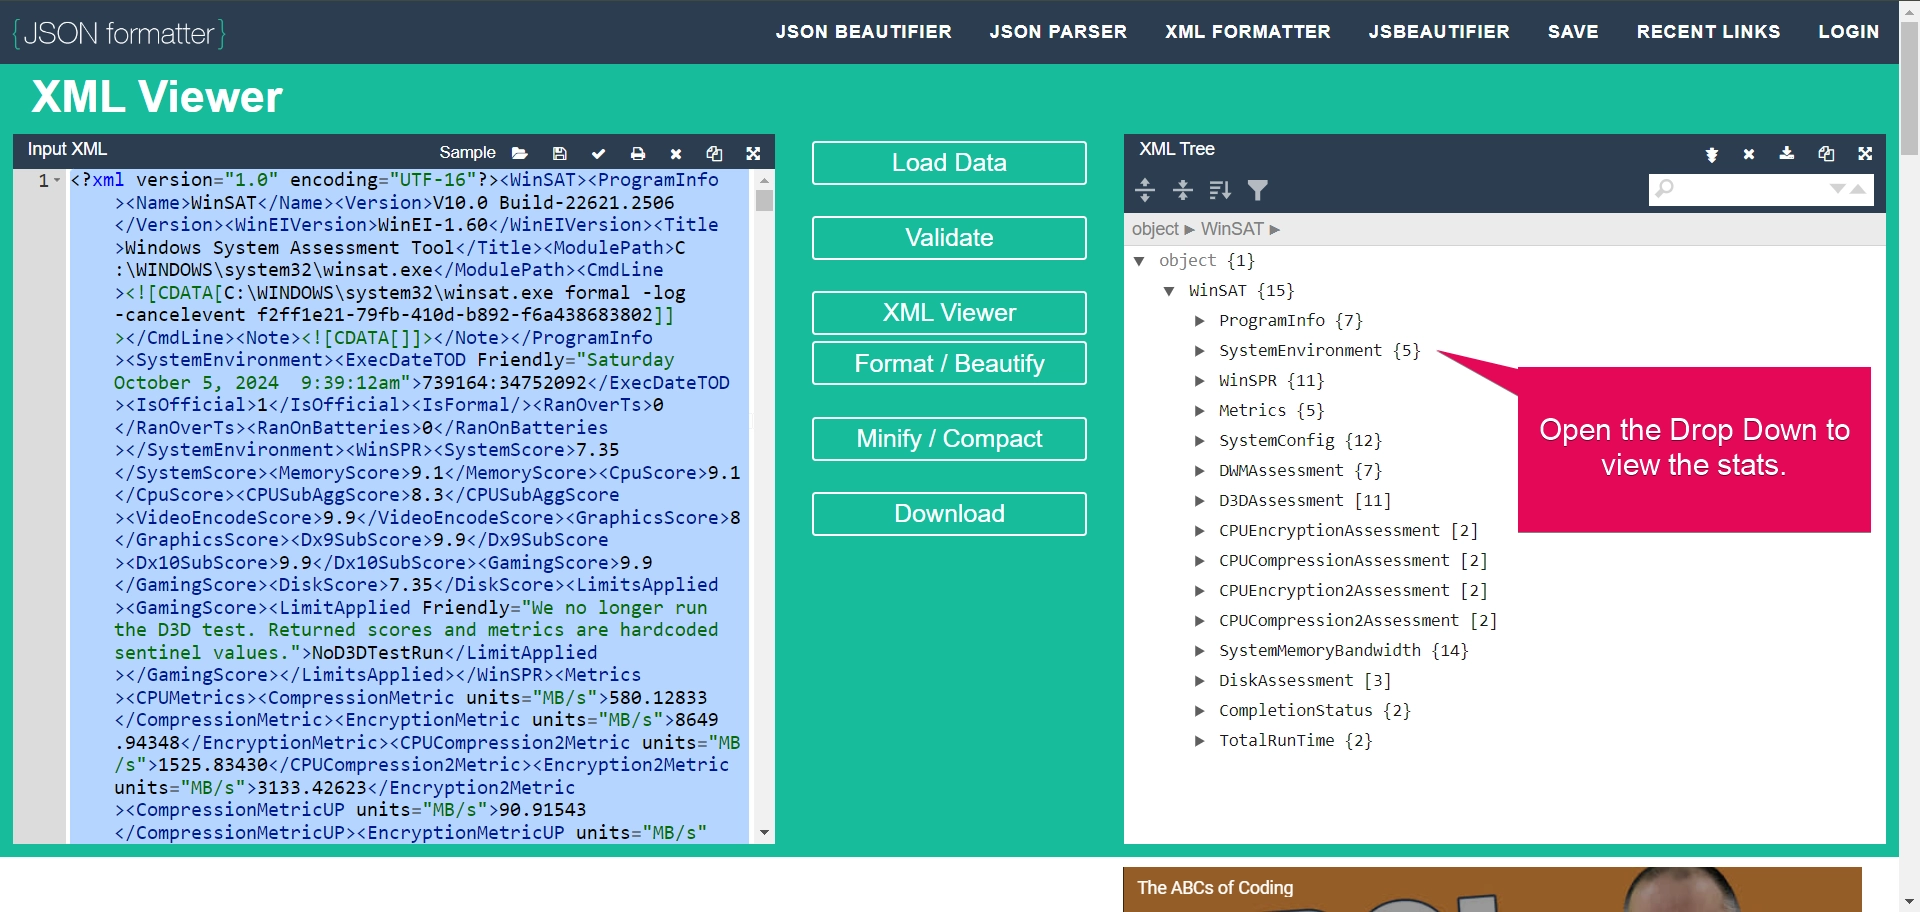Open the JSON Beautifier page

coord(863,32)
